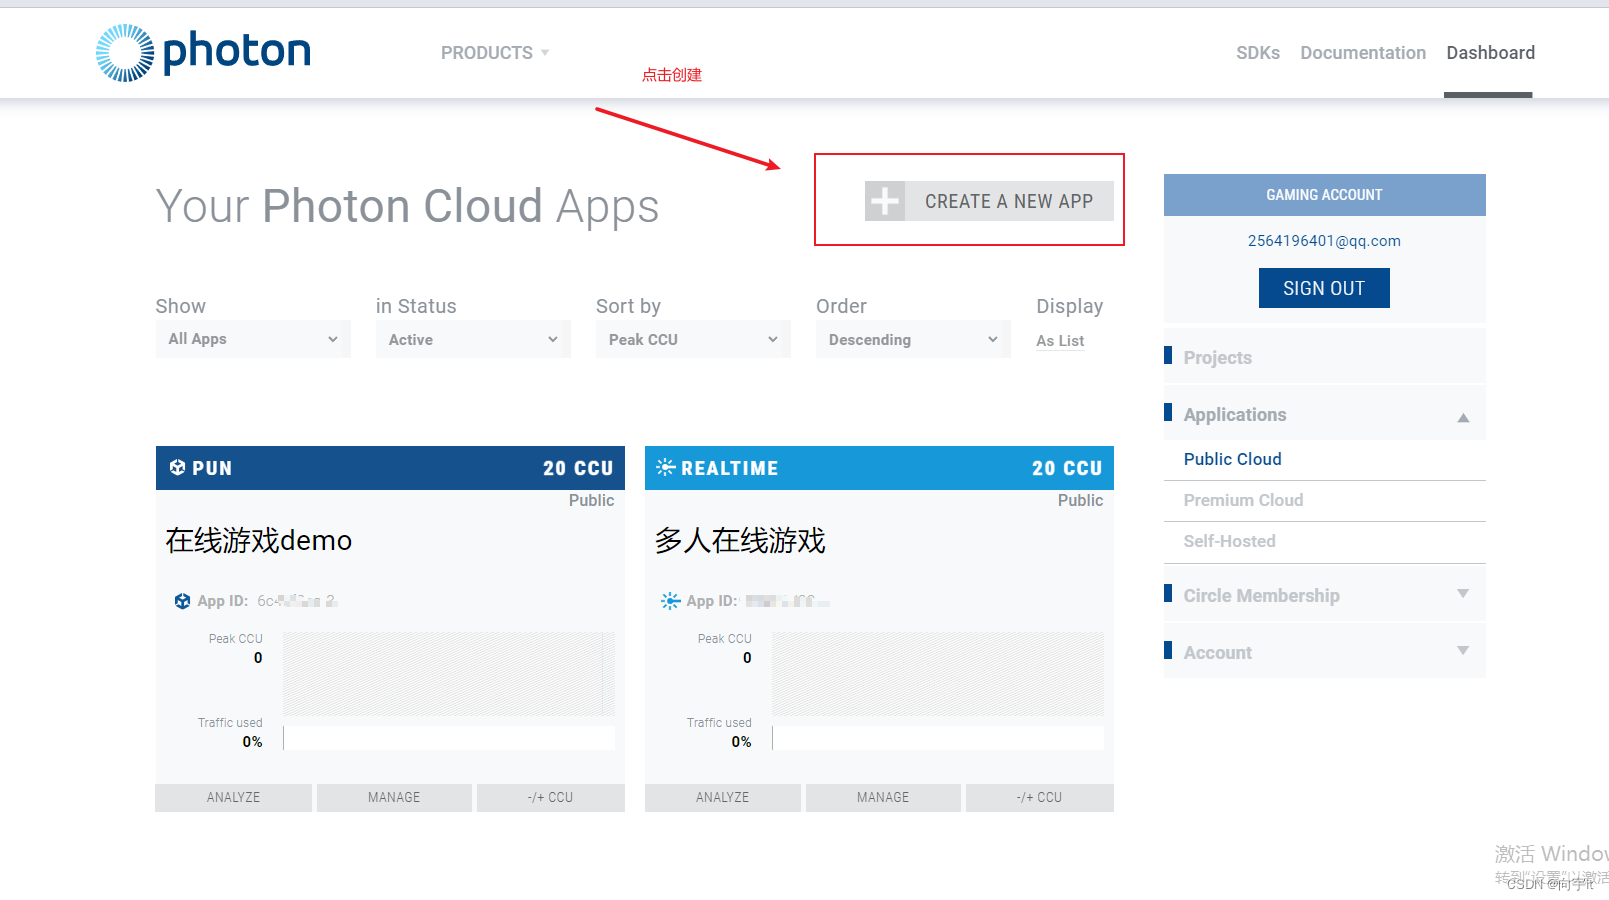1609x900 pixels.
Task: Click the 'Your Photon Cloud Apps' heading
Action: pos(407,207)
